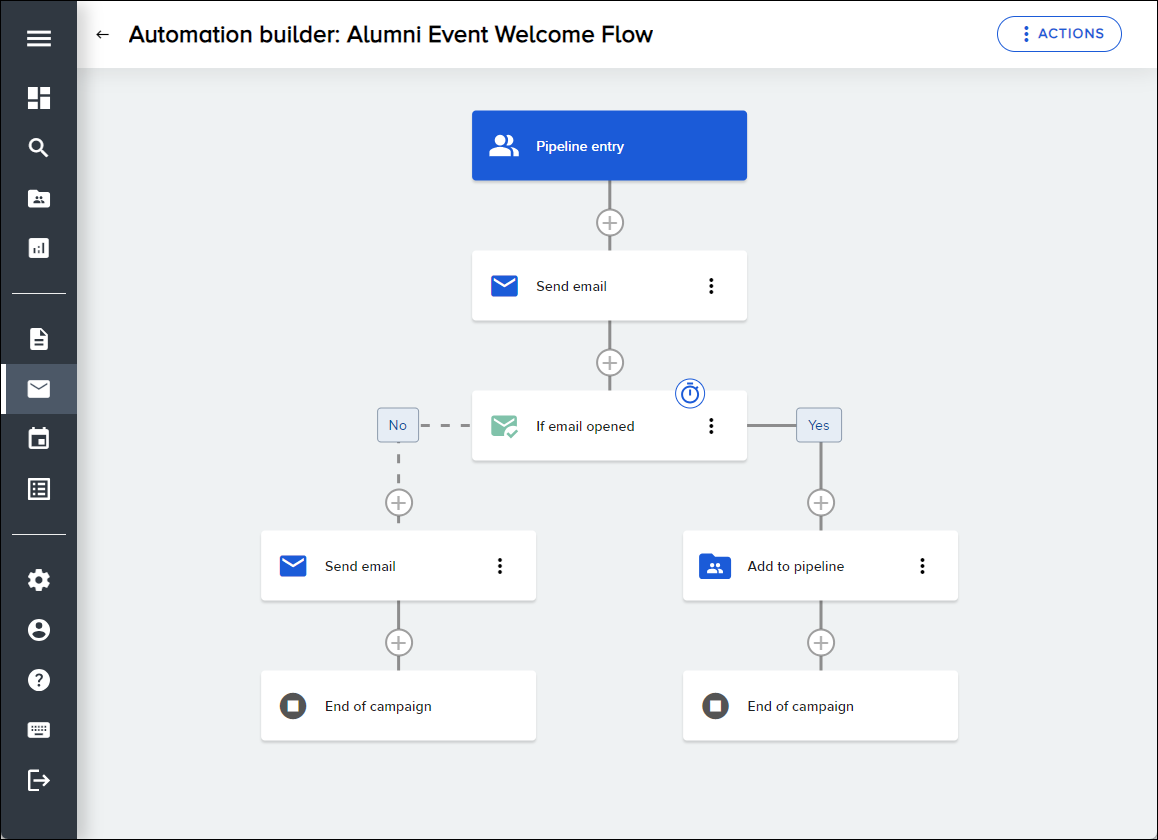Open the dashboard from sidebar
1158x840 pixels.
(38, 98)
